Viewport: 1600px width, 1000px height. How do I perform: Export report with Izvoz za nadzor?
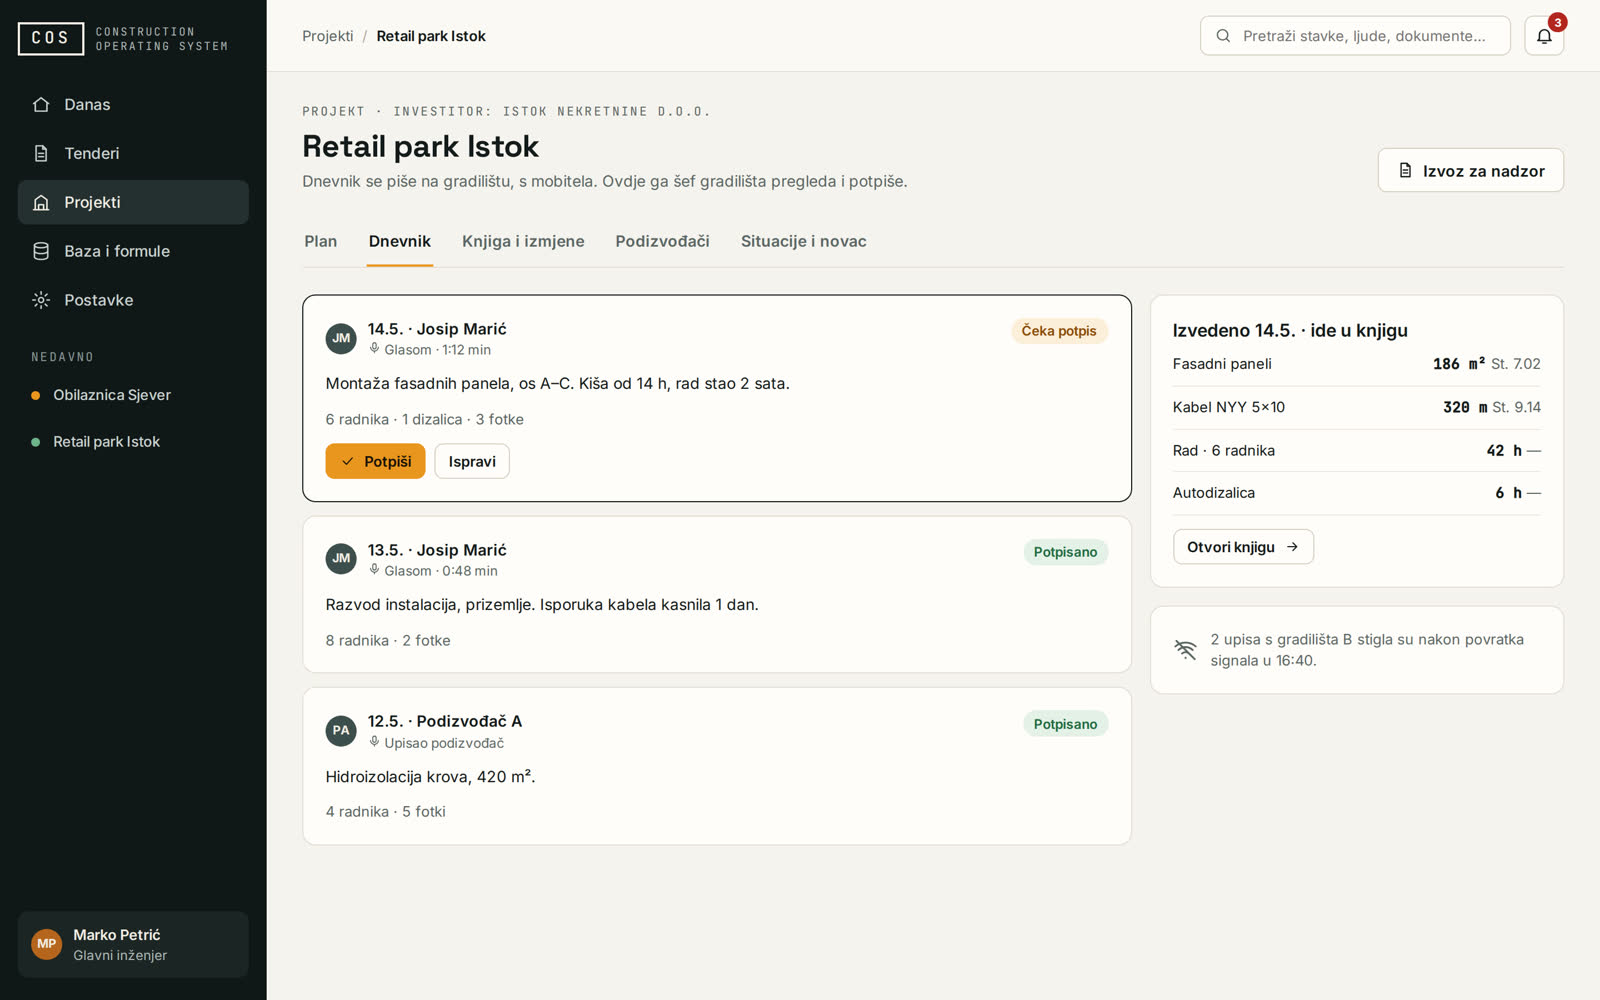coord(1470,171)
